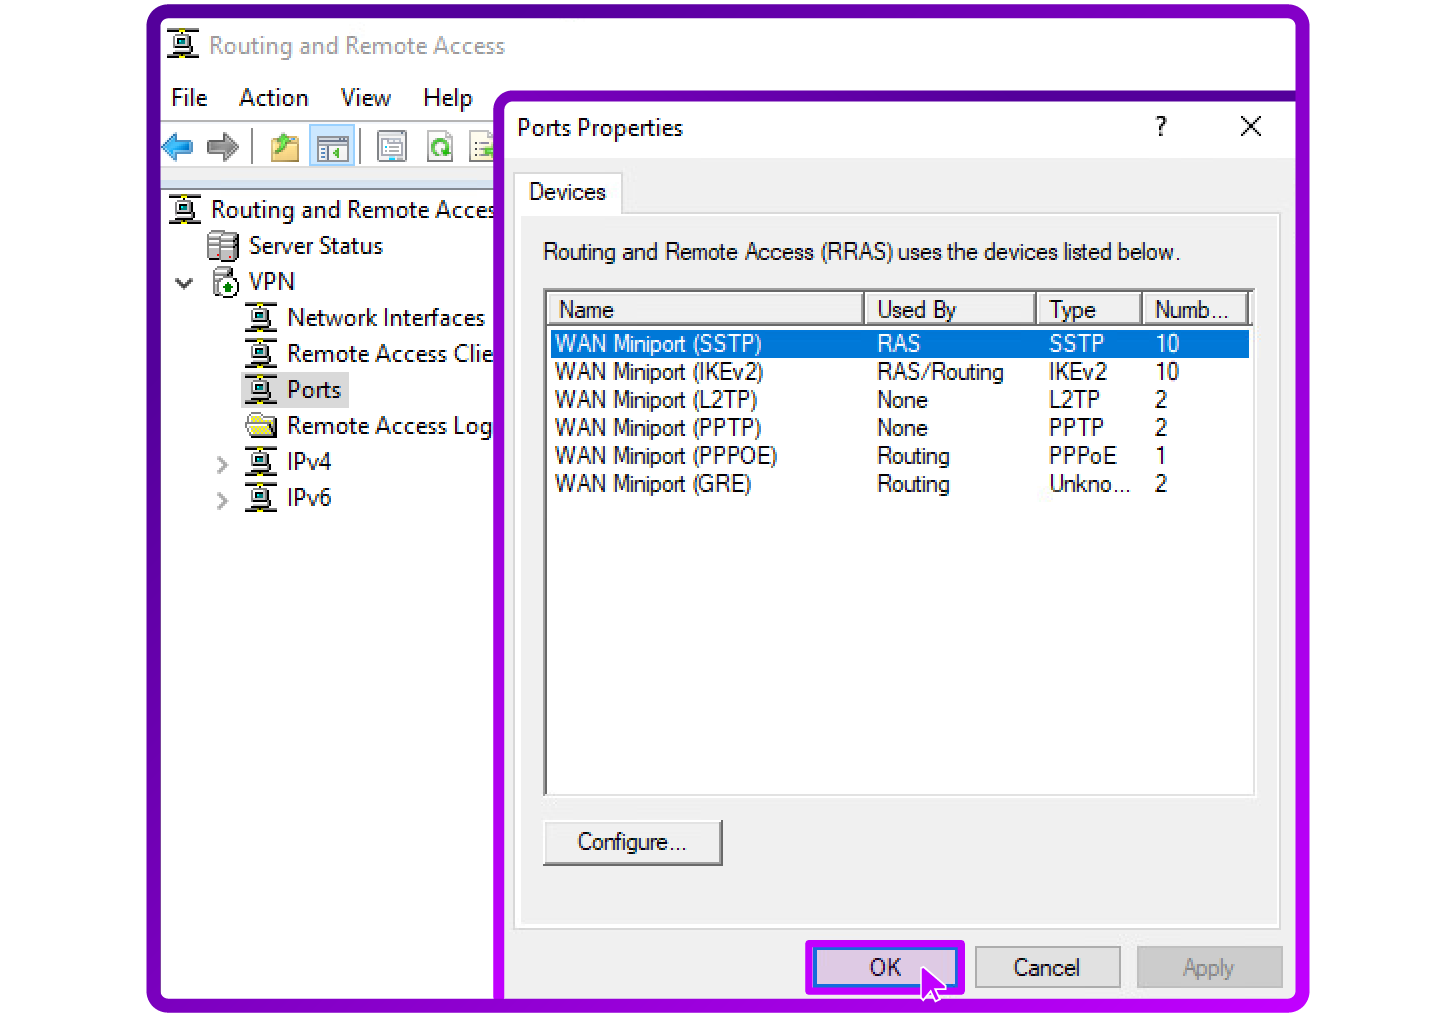
Task: Click the Refresh toolbar icon
Action: 440,146
